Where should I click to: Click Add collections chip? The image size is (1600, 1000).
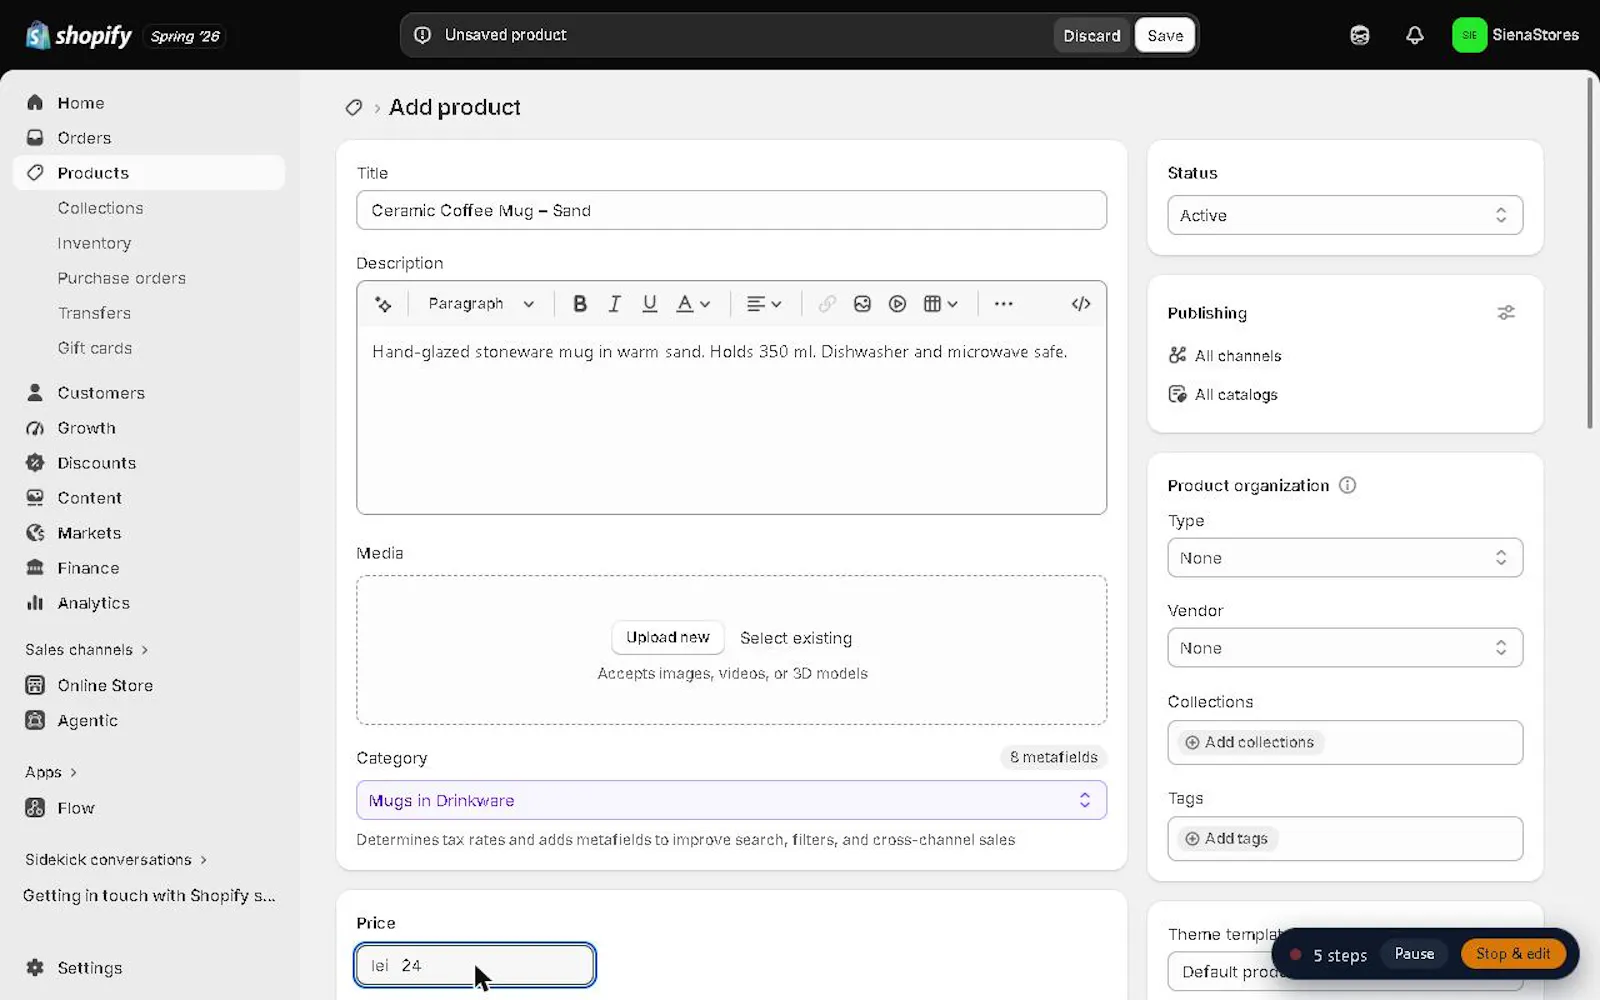1249,742
